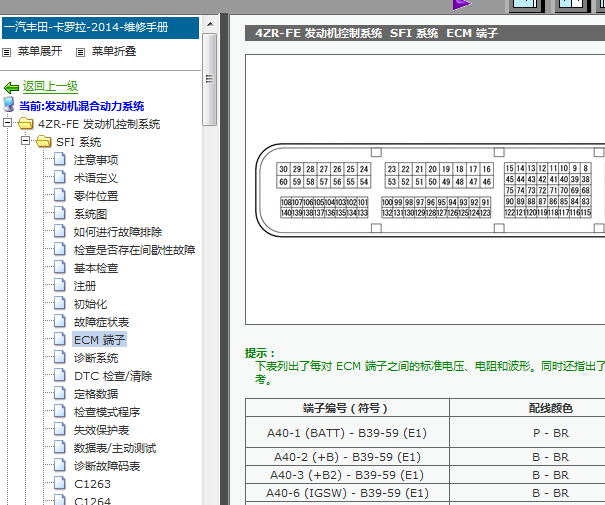
Task: Open the DTC 检查/清除 page
Action: [113, 376]
